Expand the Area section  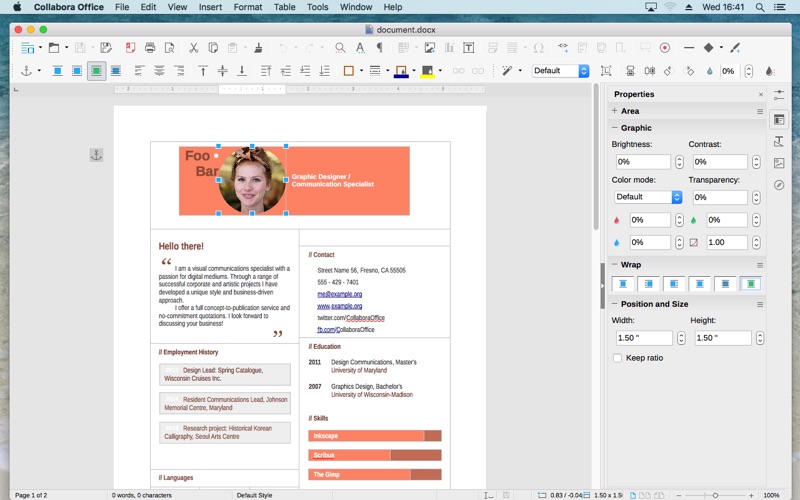click(614, 111)
